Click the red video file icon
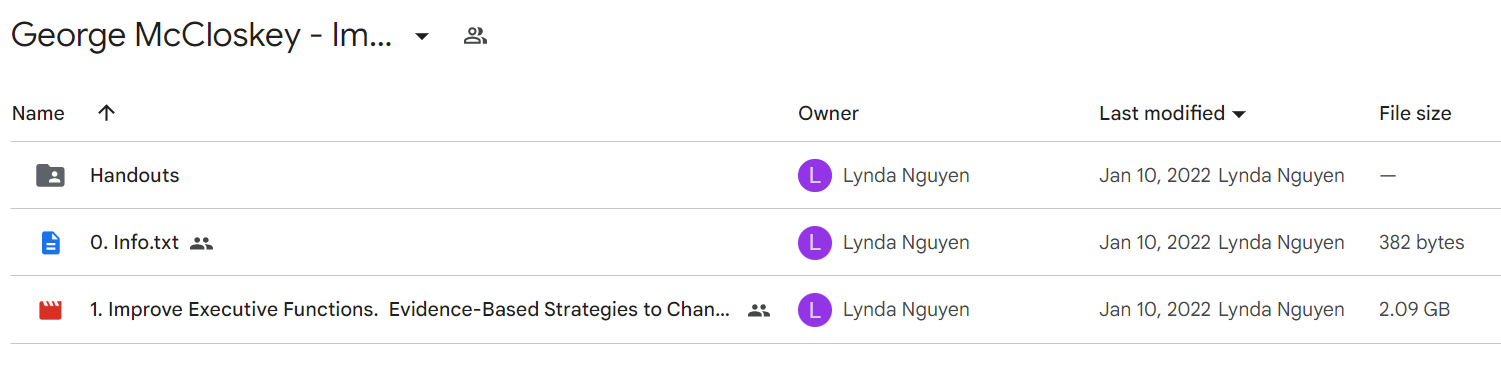The image size is (1501, 390). click(x=50, y=310)
